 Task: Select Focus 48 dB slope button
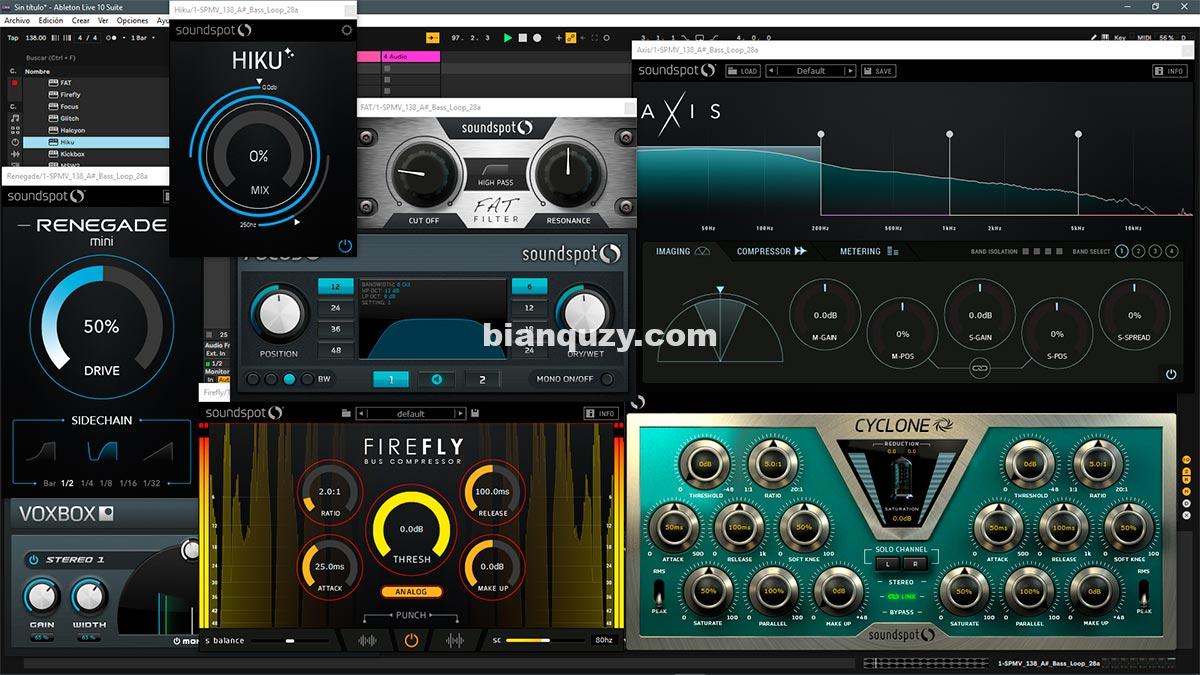[x=335, y=350]
